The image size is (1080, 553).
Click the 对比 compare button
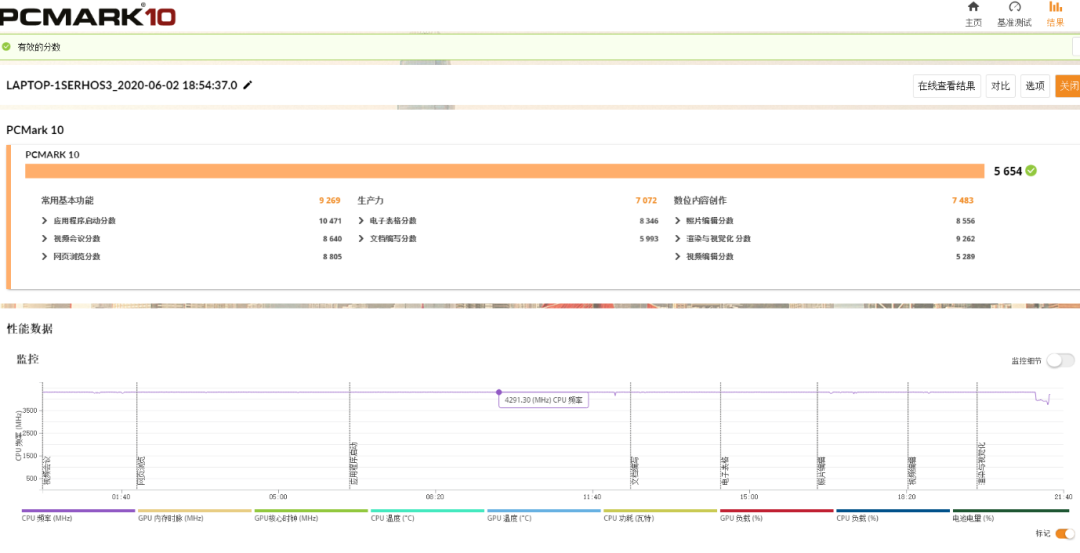(x=1000, y=86)
